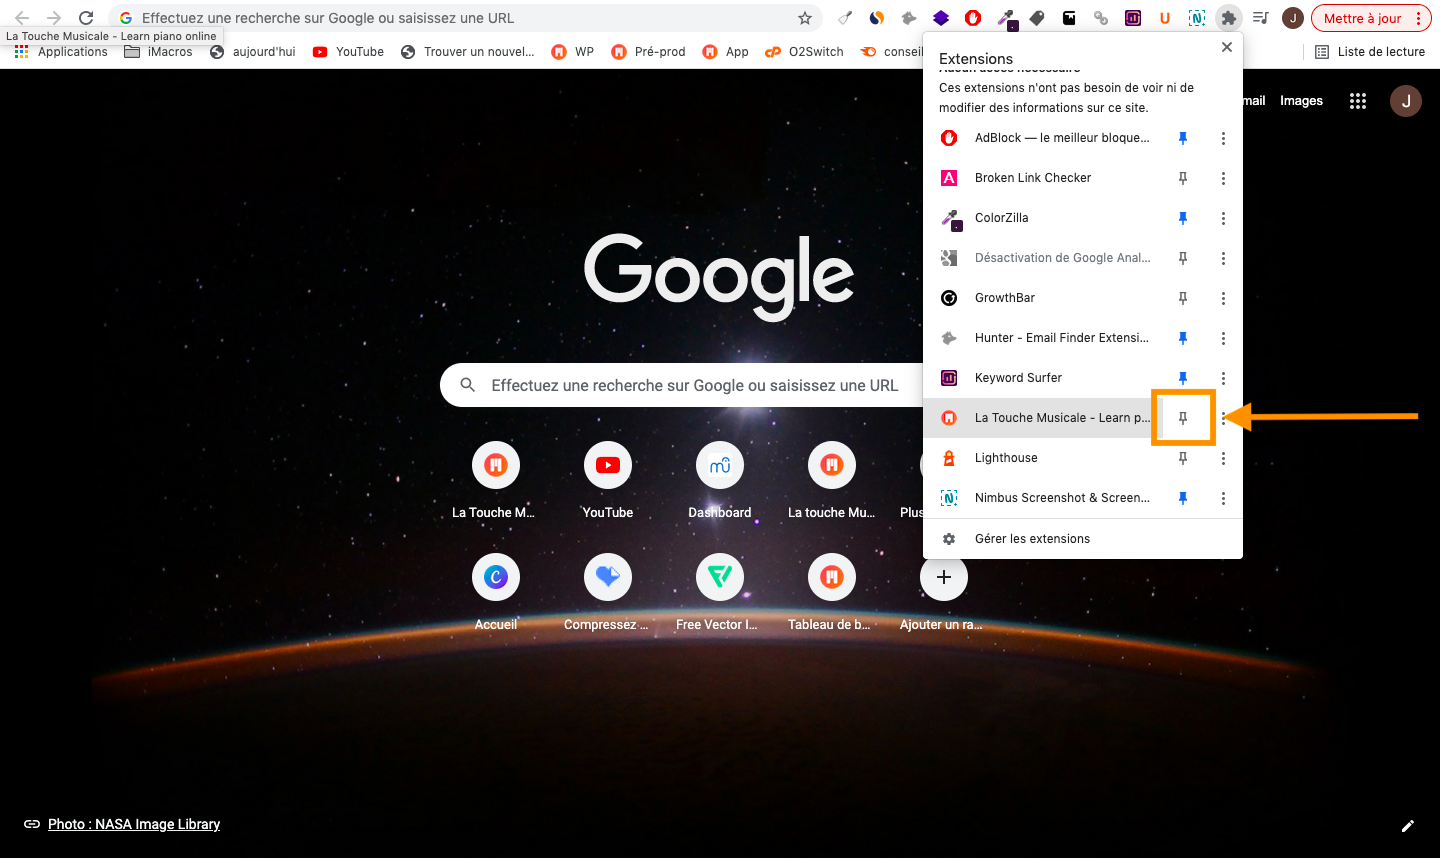Open more options for AdBlock
The width and height of the screenshot is (1440, 858).
[1223, 138]
